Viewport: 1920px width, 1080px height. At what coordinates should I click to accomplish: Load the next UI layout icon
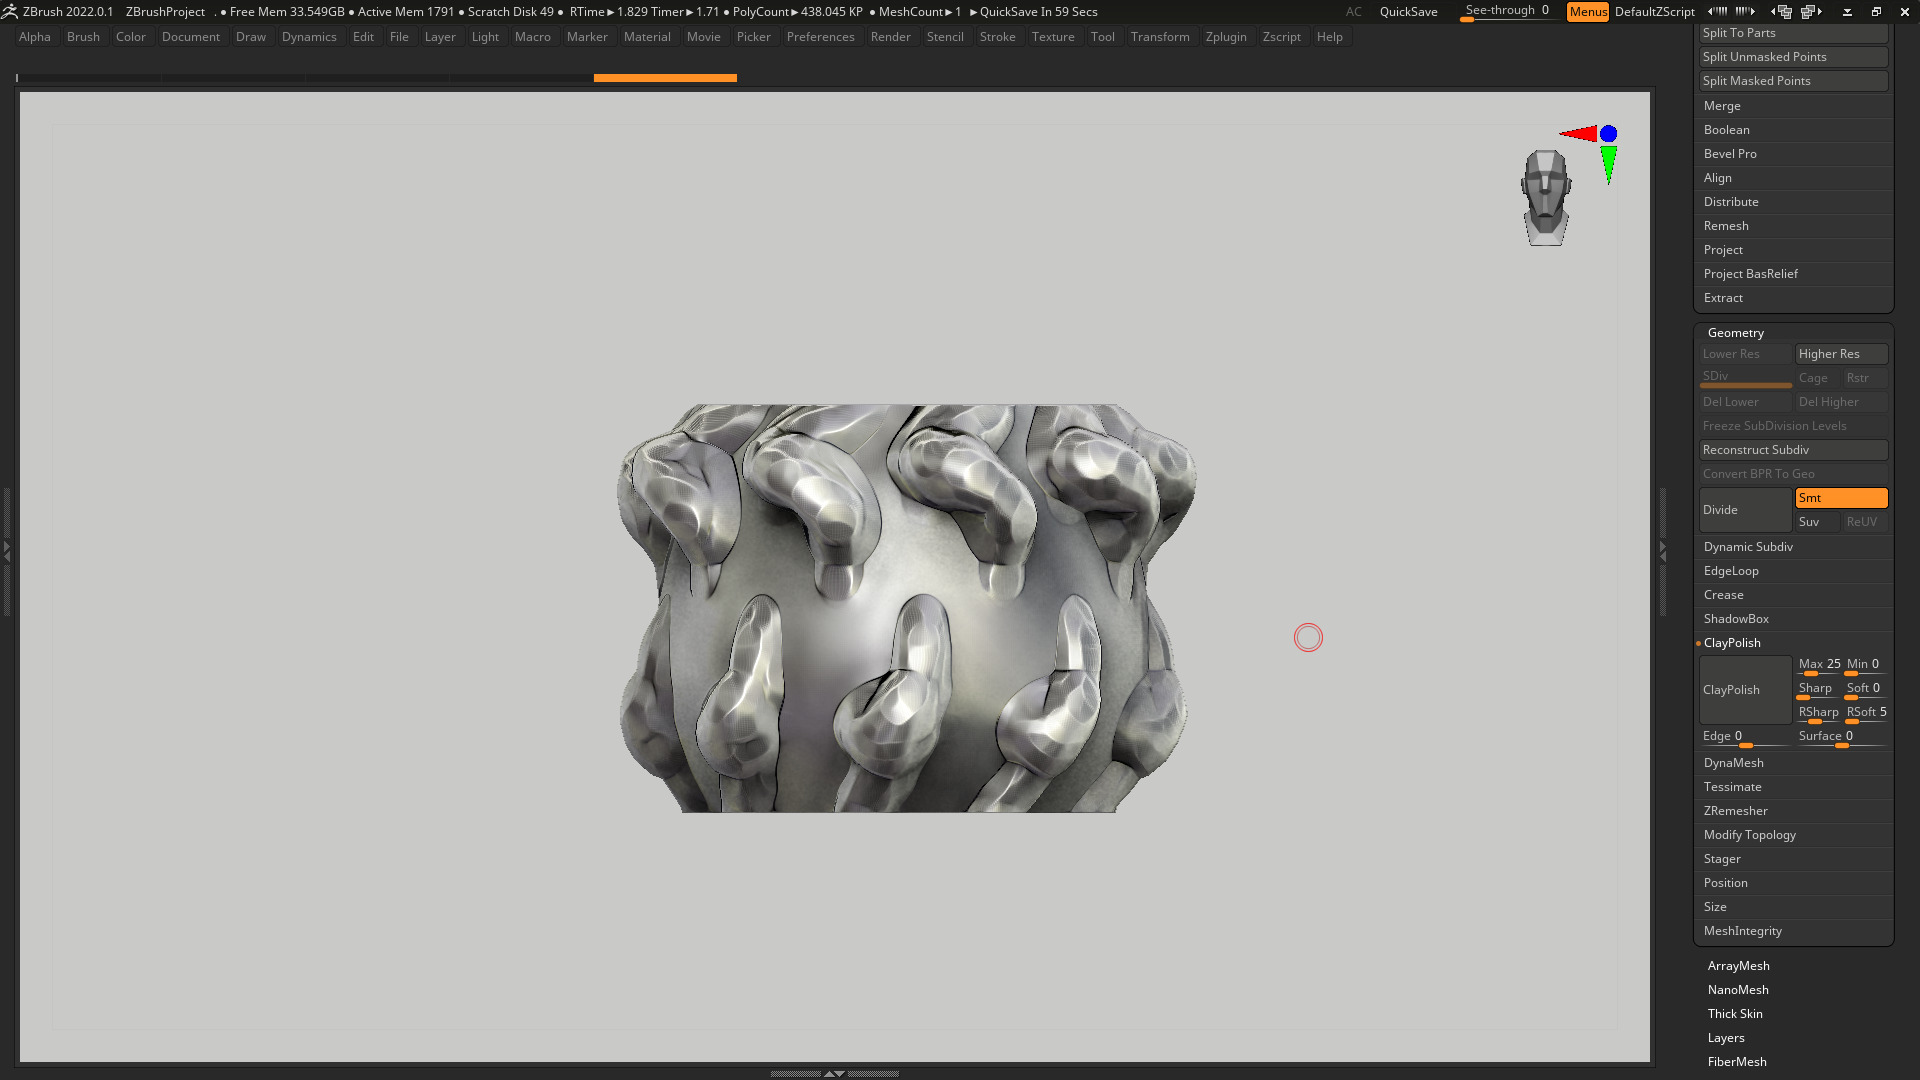(1811, 12)
